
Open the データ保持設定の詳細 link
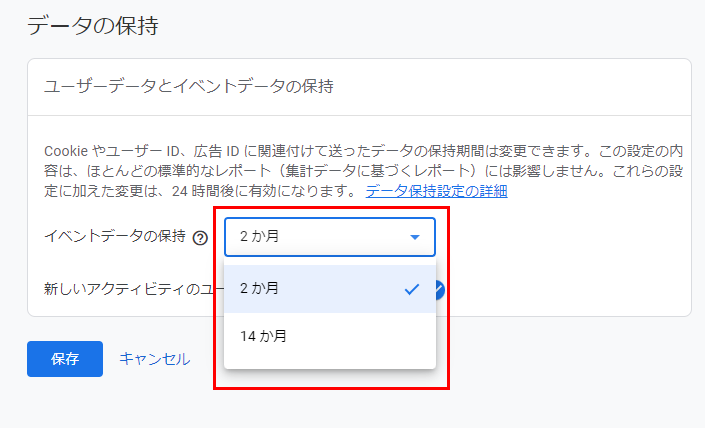pos(436,191)
